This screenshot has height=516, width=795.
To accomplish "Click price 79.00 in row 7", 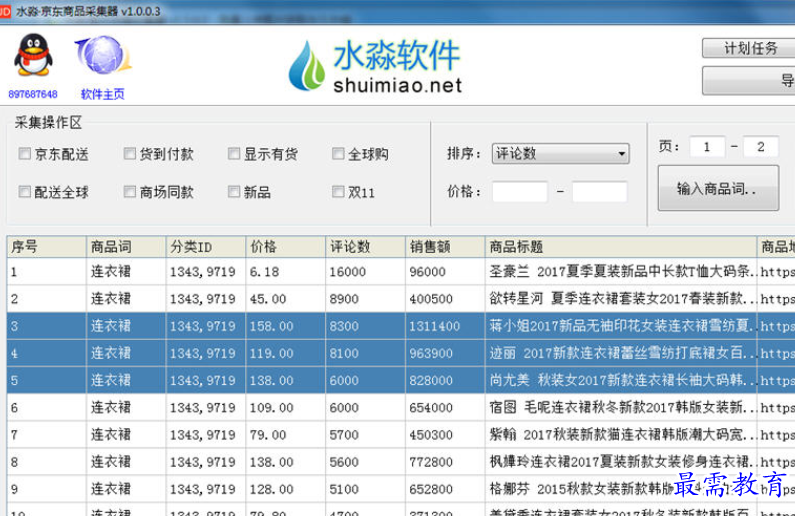I will click(x=268, y=435).
